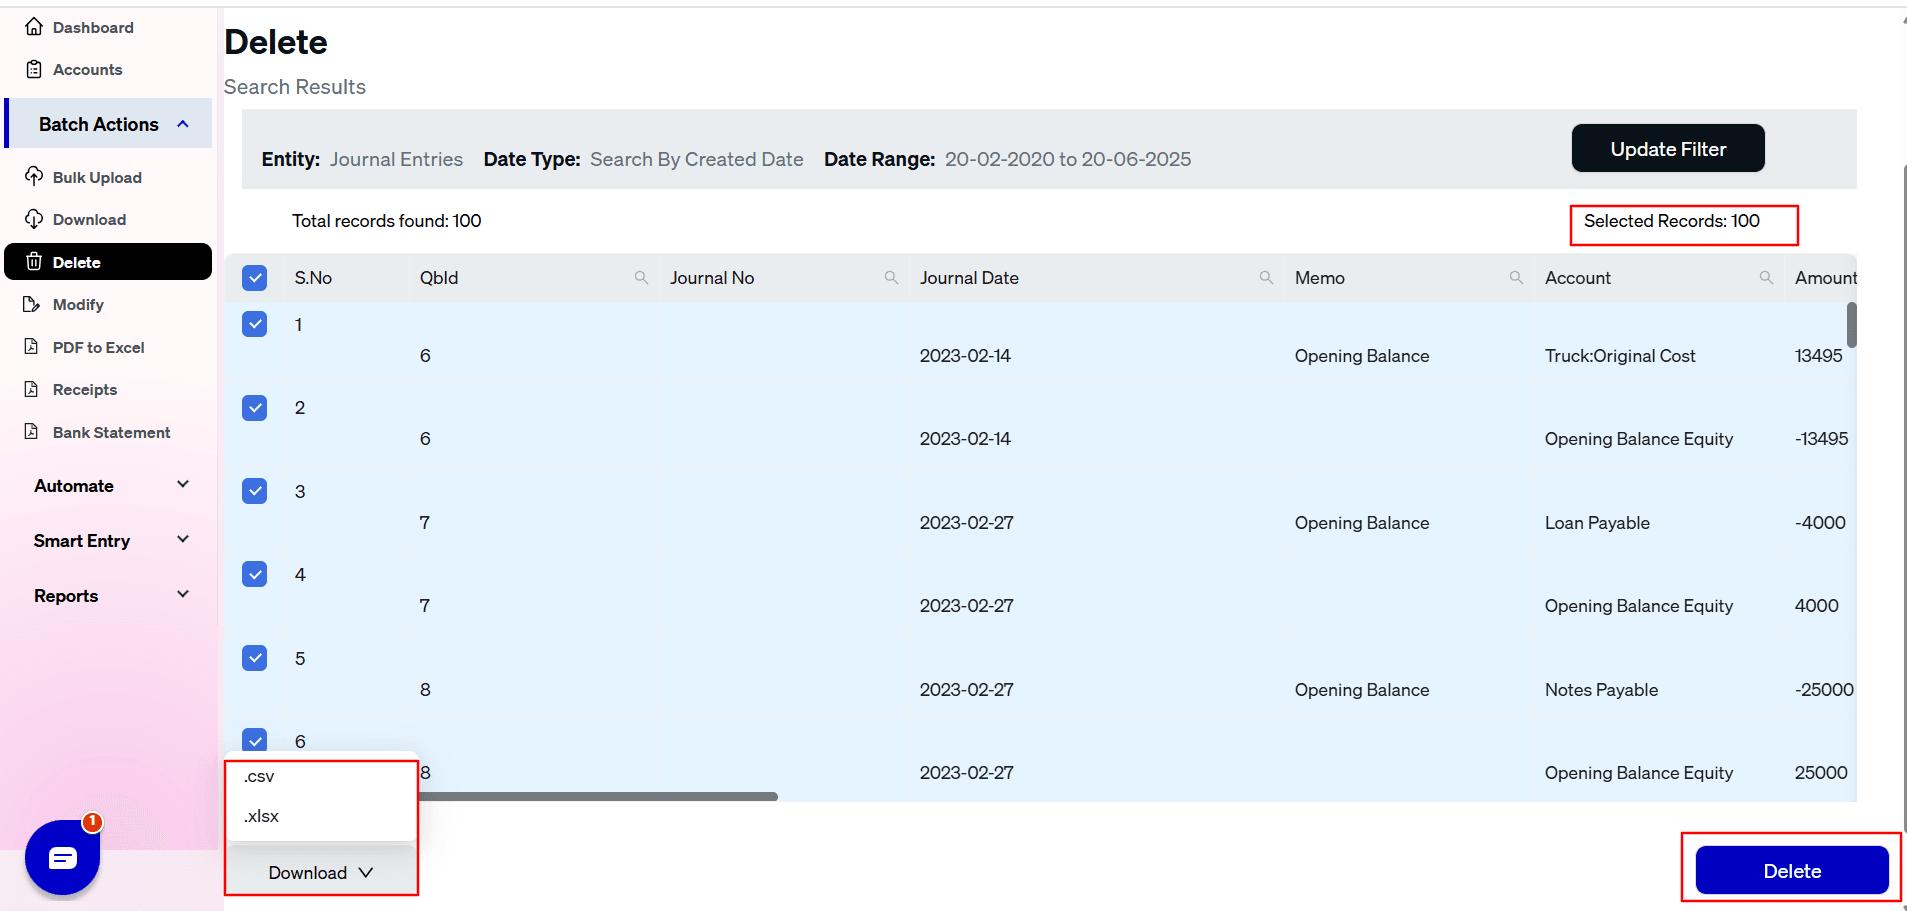Click the table's vertical scrollbar thumb
Image resolution: width=1907 pixels, height=911 pixels.
1851,325
